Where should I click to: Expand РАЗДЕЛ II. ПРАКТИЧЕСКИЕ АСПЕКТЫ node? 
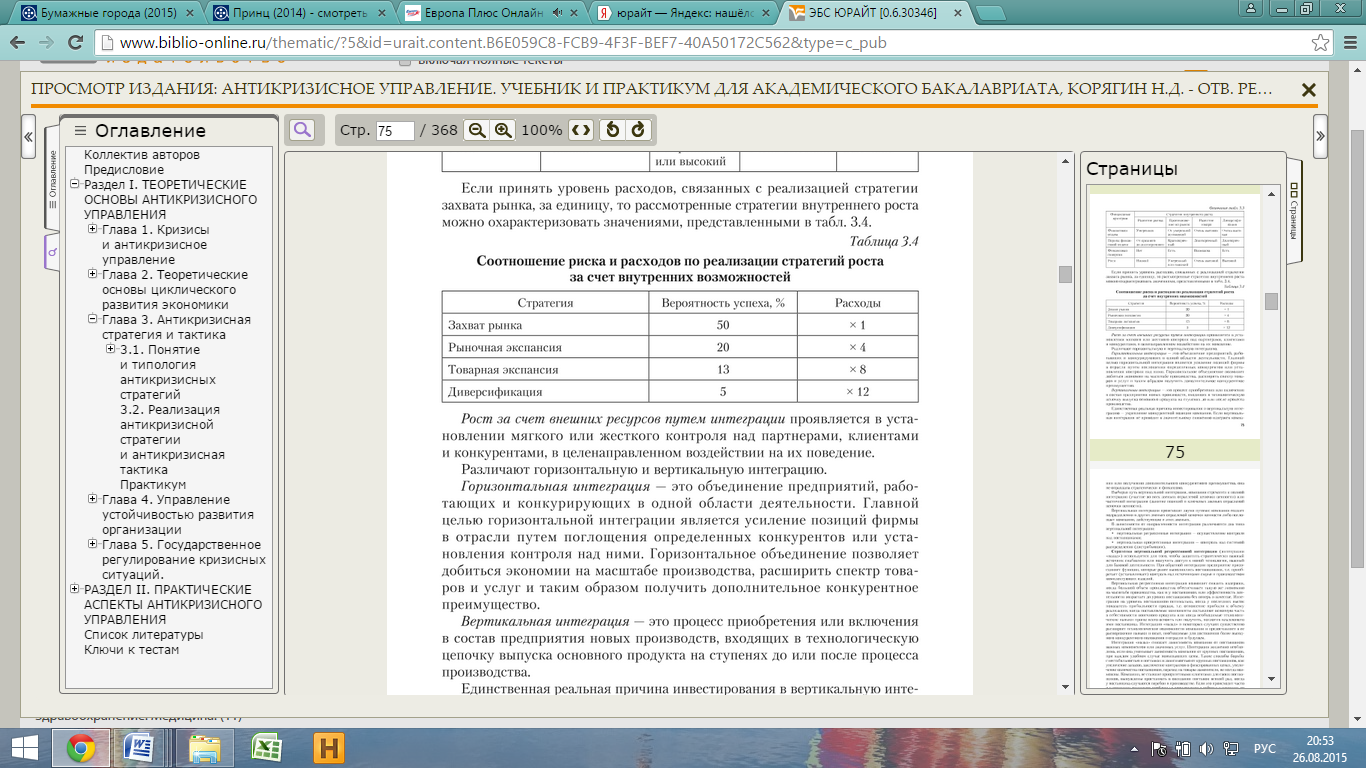[x=75, y=590]
